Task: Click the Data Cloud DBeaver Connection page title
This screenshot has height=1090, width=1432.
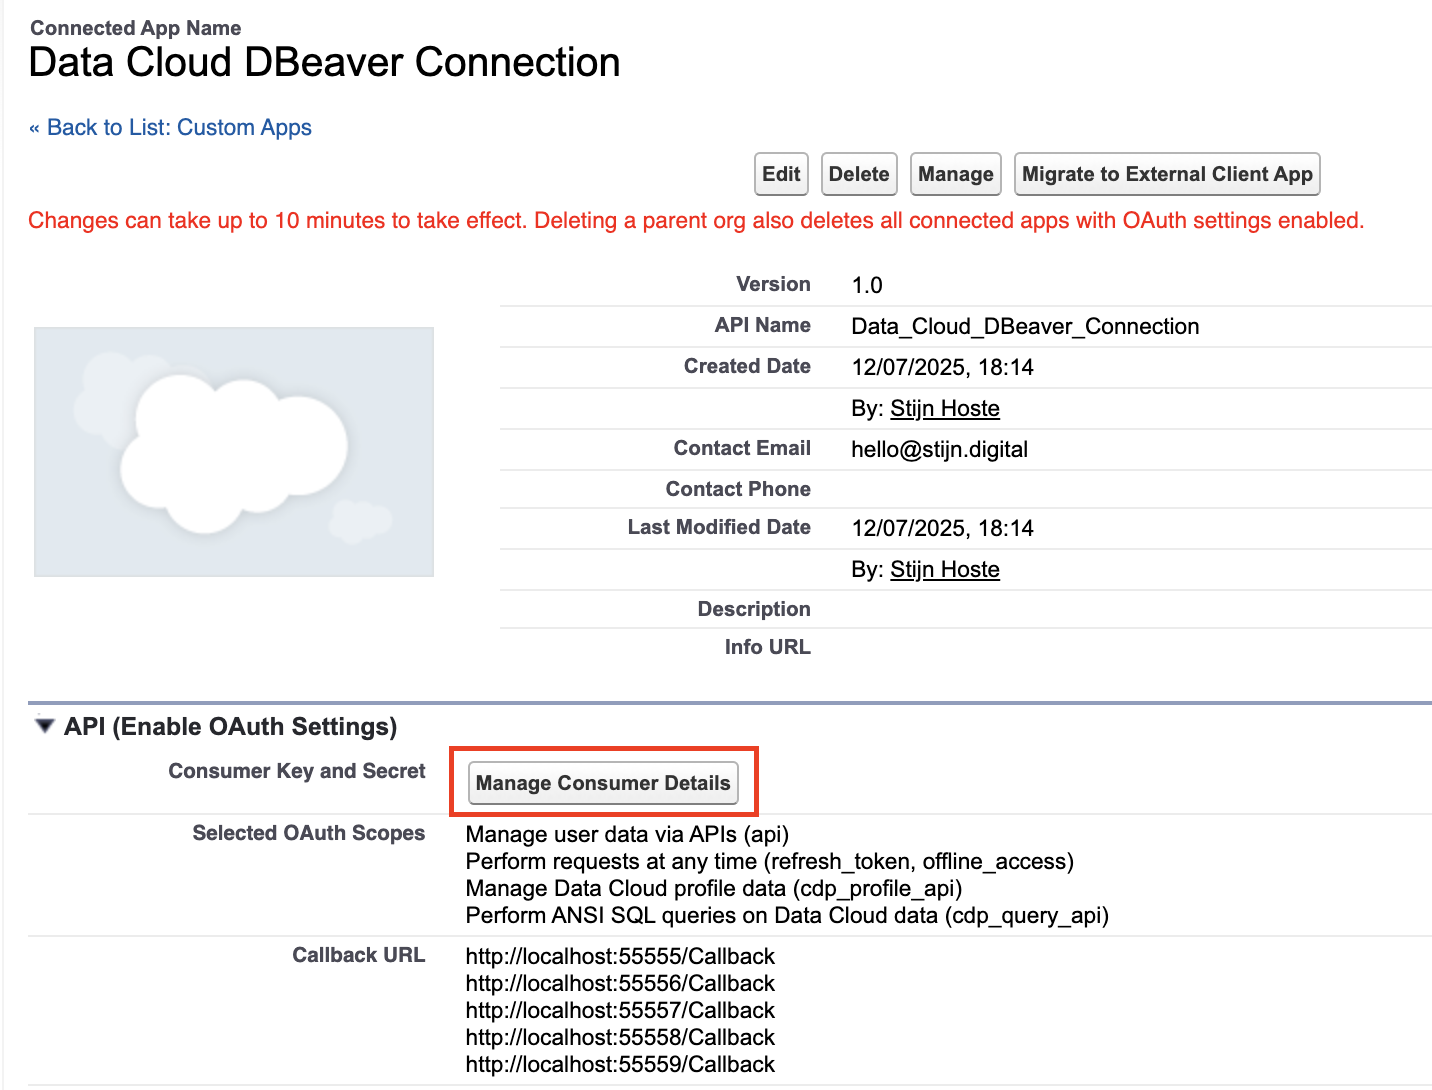Action: 324,62
